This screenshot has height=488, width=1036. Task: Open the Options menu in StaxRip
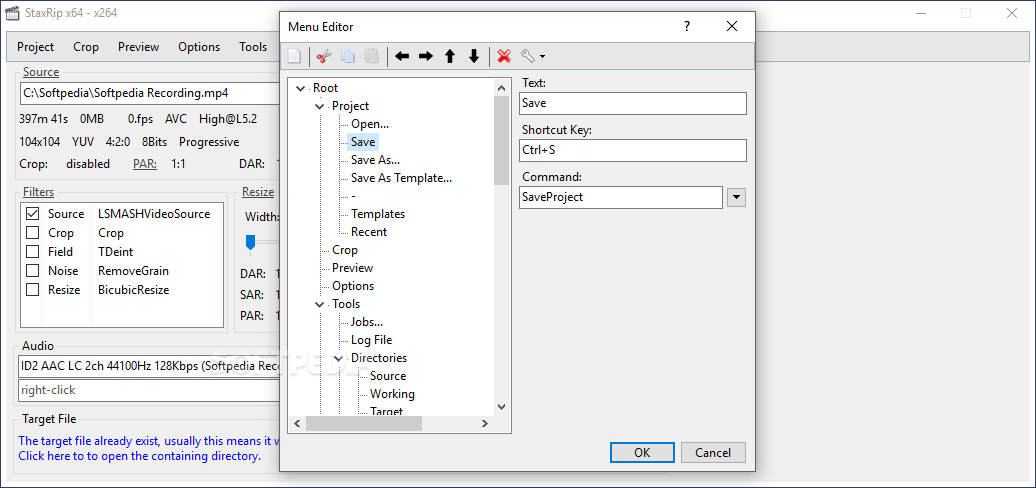pyautogui.click(x=199, y=47)
